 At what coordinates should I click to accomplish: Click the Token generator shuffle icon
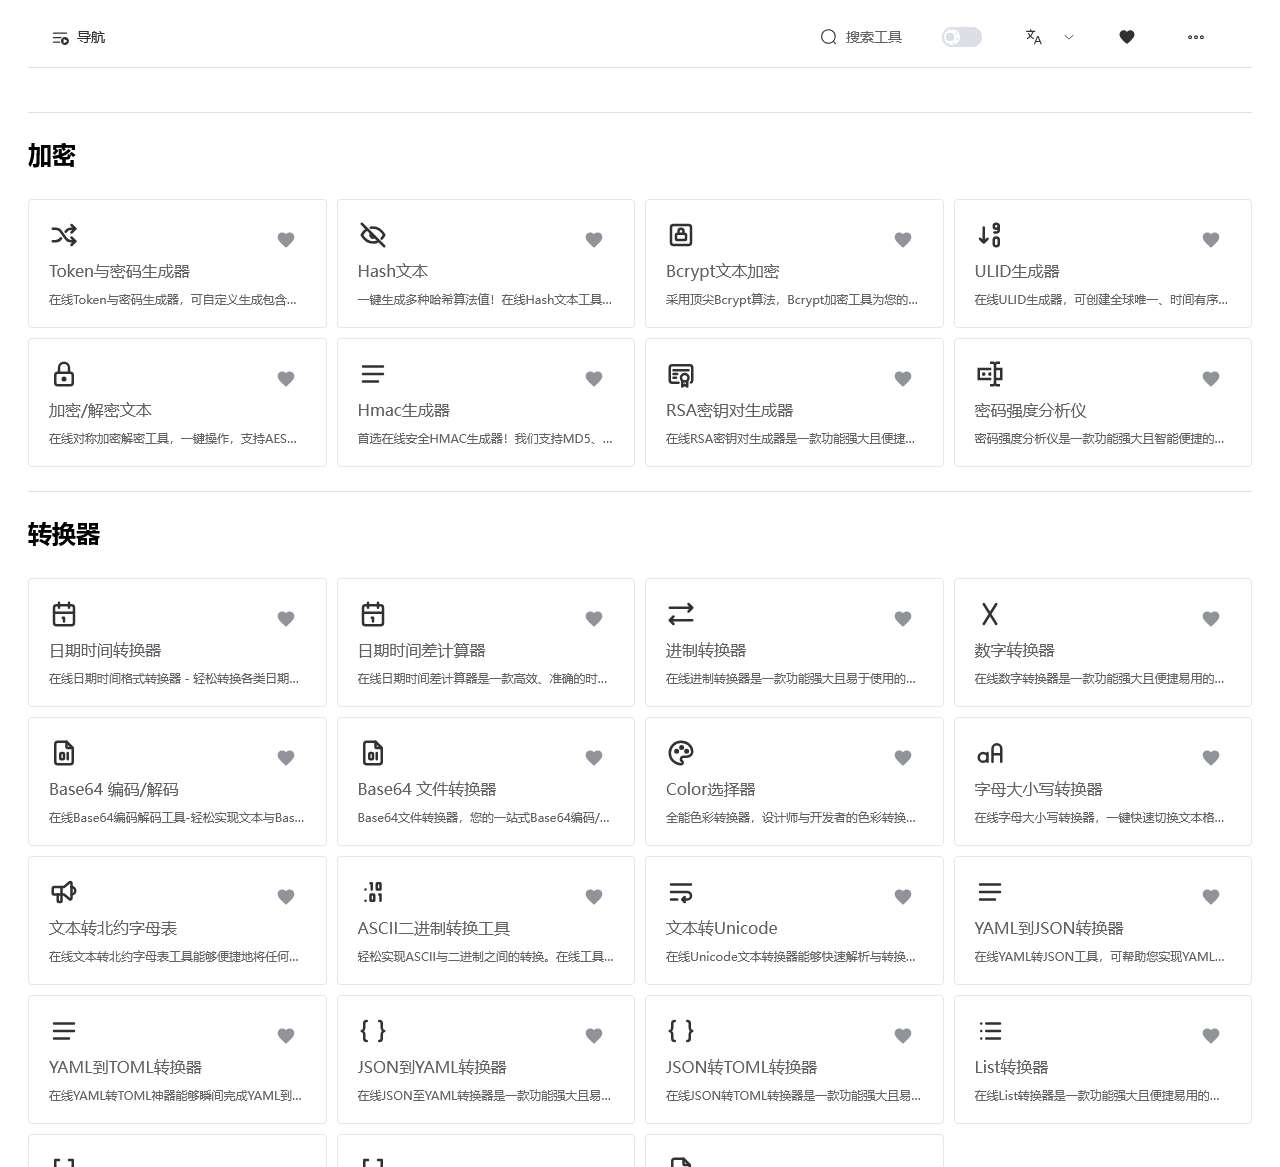pyautogui.click(x=64, y=235)
